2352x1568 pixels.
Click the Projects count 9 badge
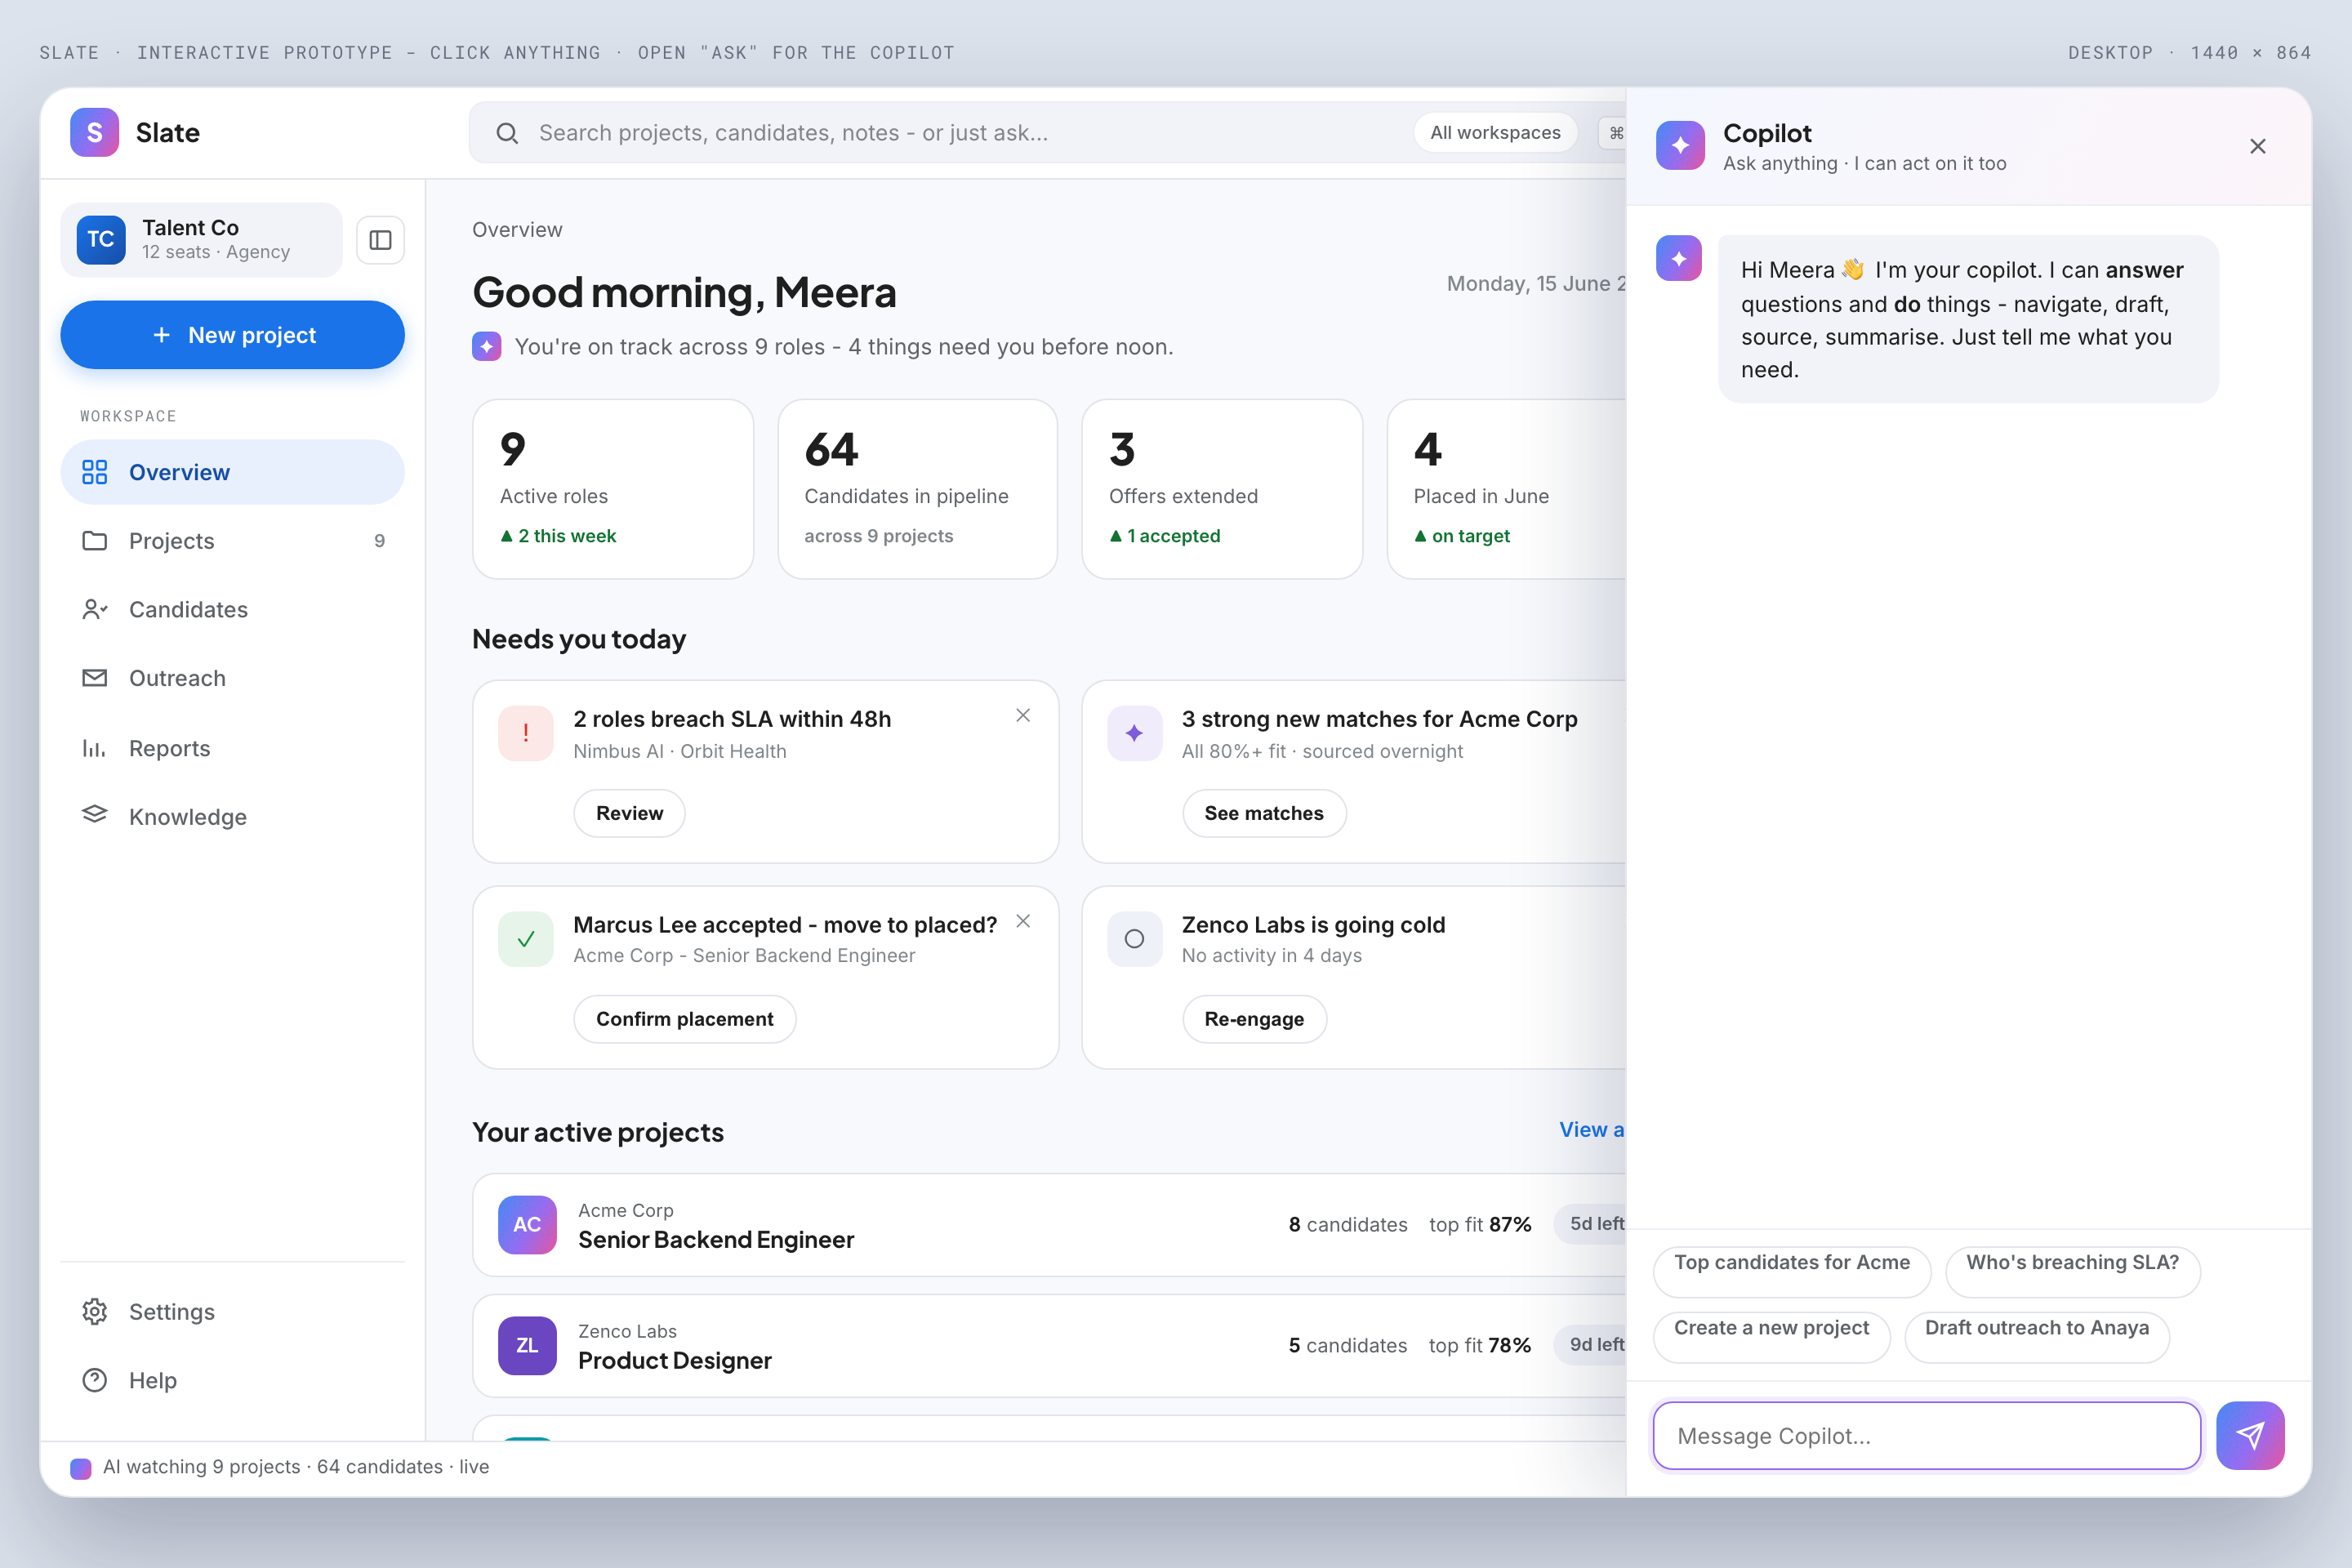click(379, 541)
